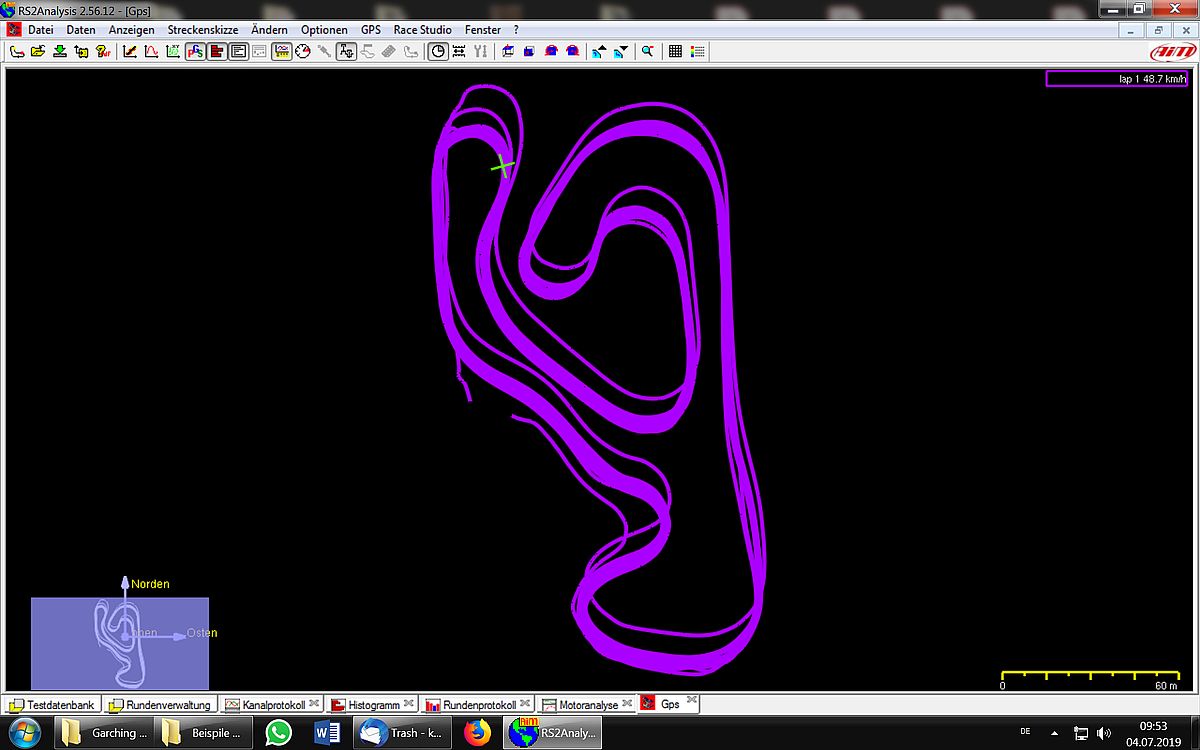Click the question mark help toolbar icon
Viewport: 1200px width, 750px height.
(x=103, y=51)
